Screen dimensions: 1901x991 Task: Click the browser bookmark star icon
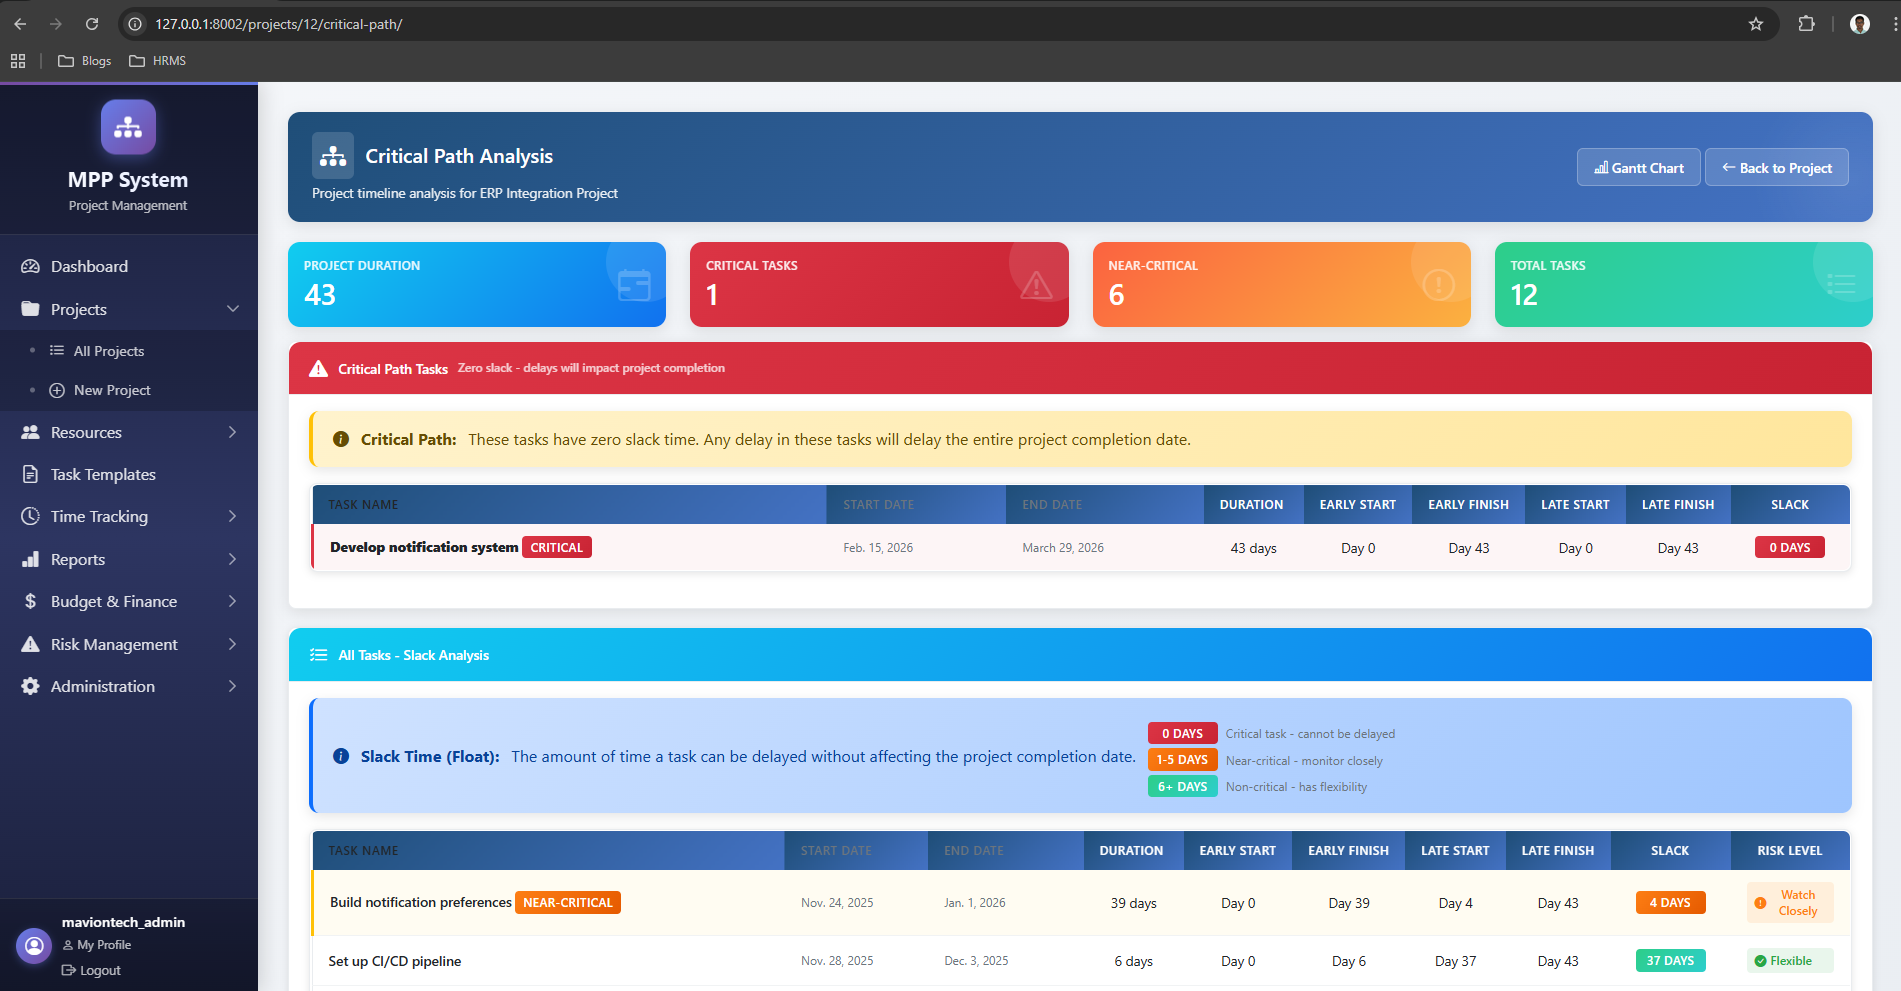click(1755, 24)
